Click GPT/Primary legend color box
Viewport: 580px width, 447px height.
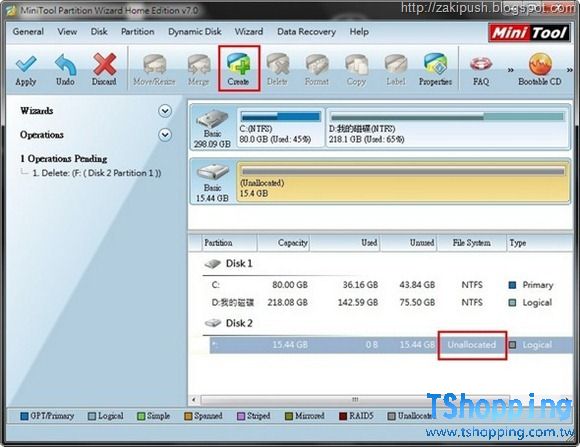24,416
